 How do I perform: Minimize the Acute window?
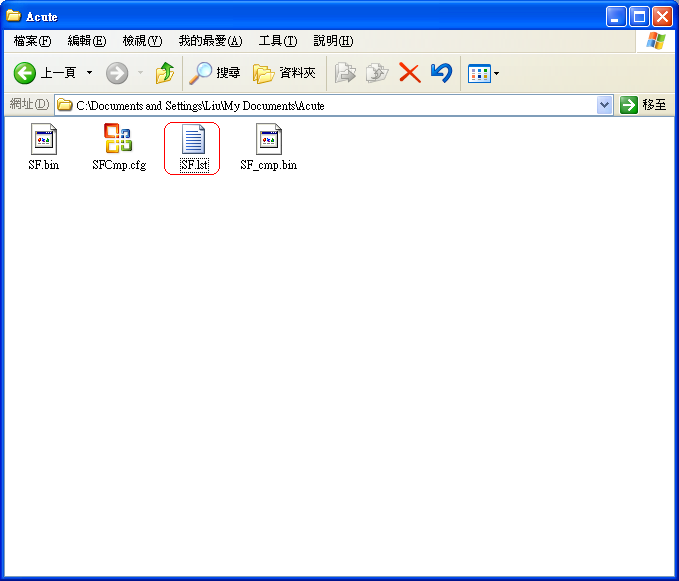point(616,17)
